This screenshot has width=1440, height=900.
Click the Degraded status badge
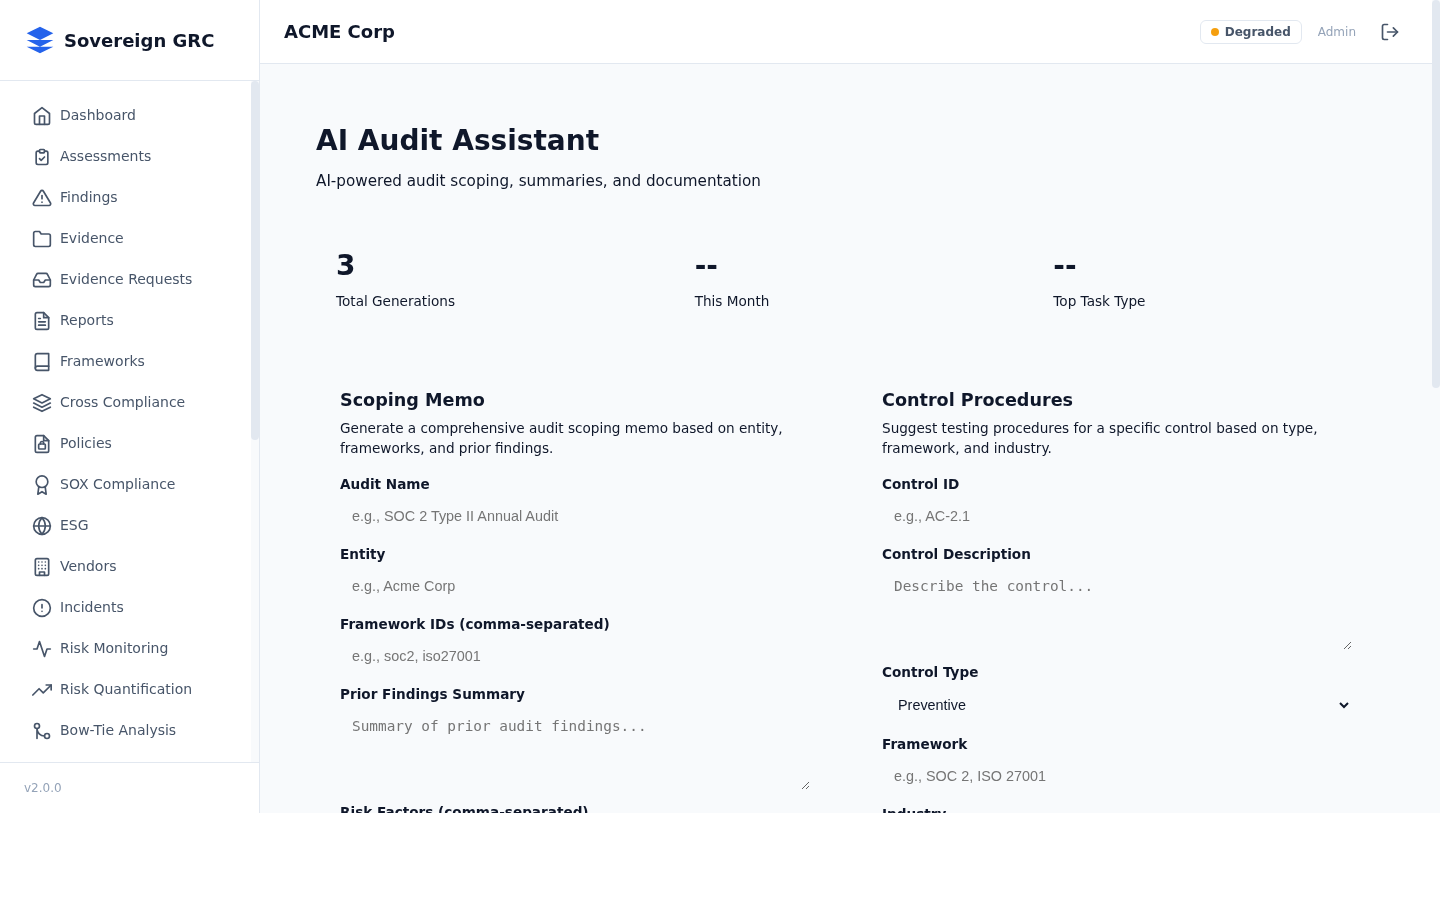pos(1250,31)
